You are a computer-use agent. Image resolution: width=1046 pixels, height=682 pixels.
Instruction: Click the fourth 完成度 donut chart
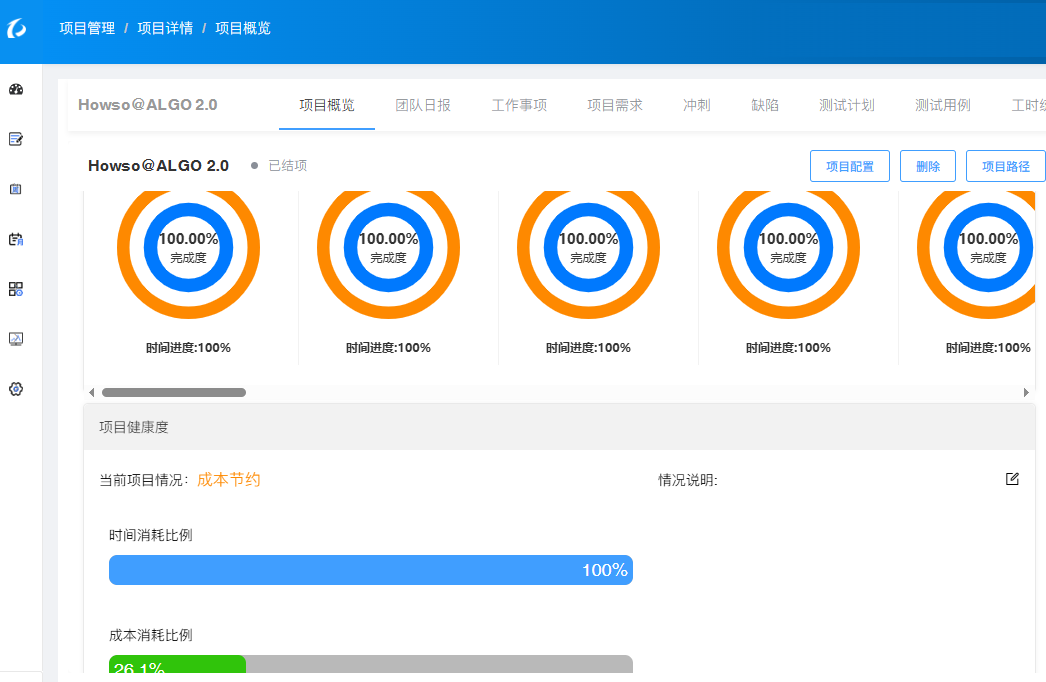(789, 248)
